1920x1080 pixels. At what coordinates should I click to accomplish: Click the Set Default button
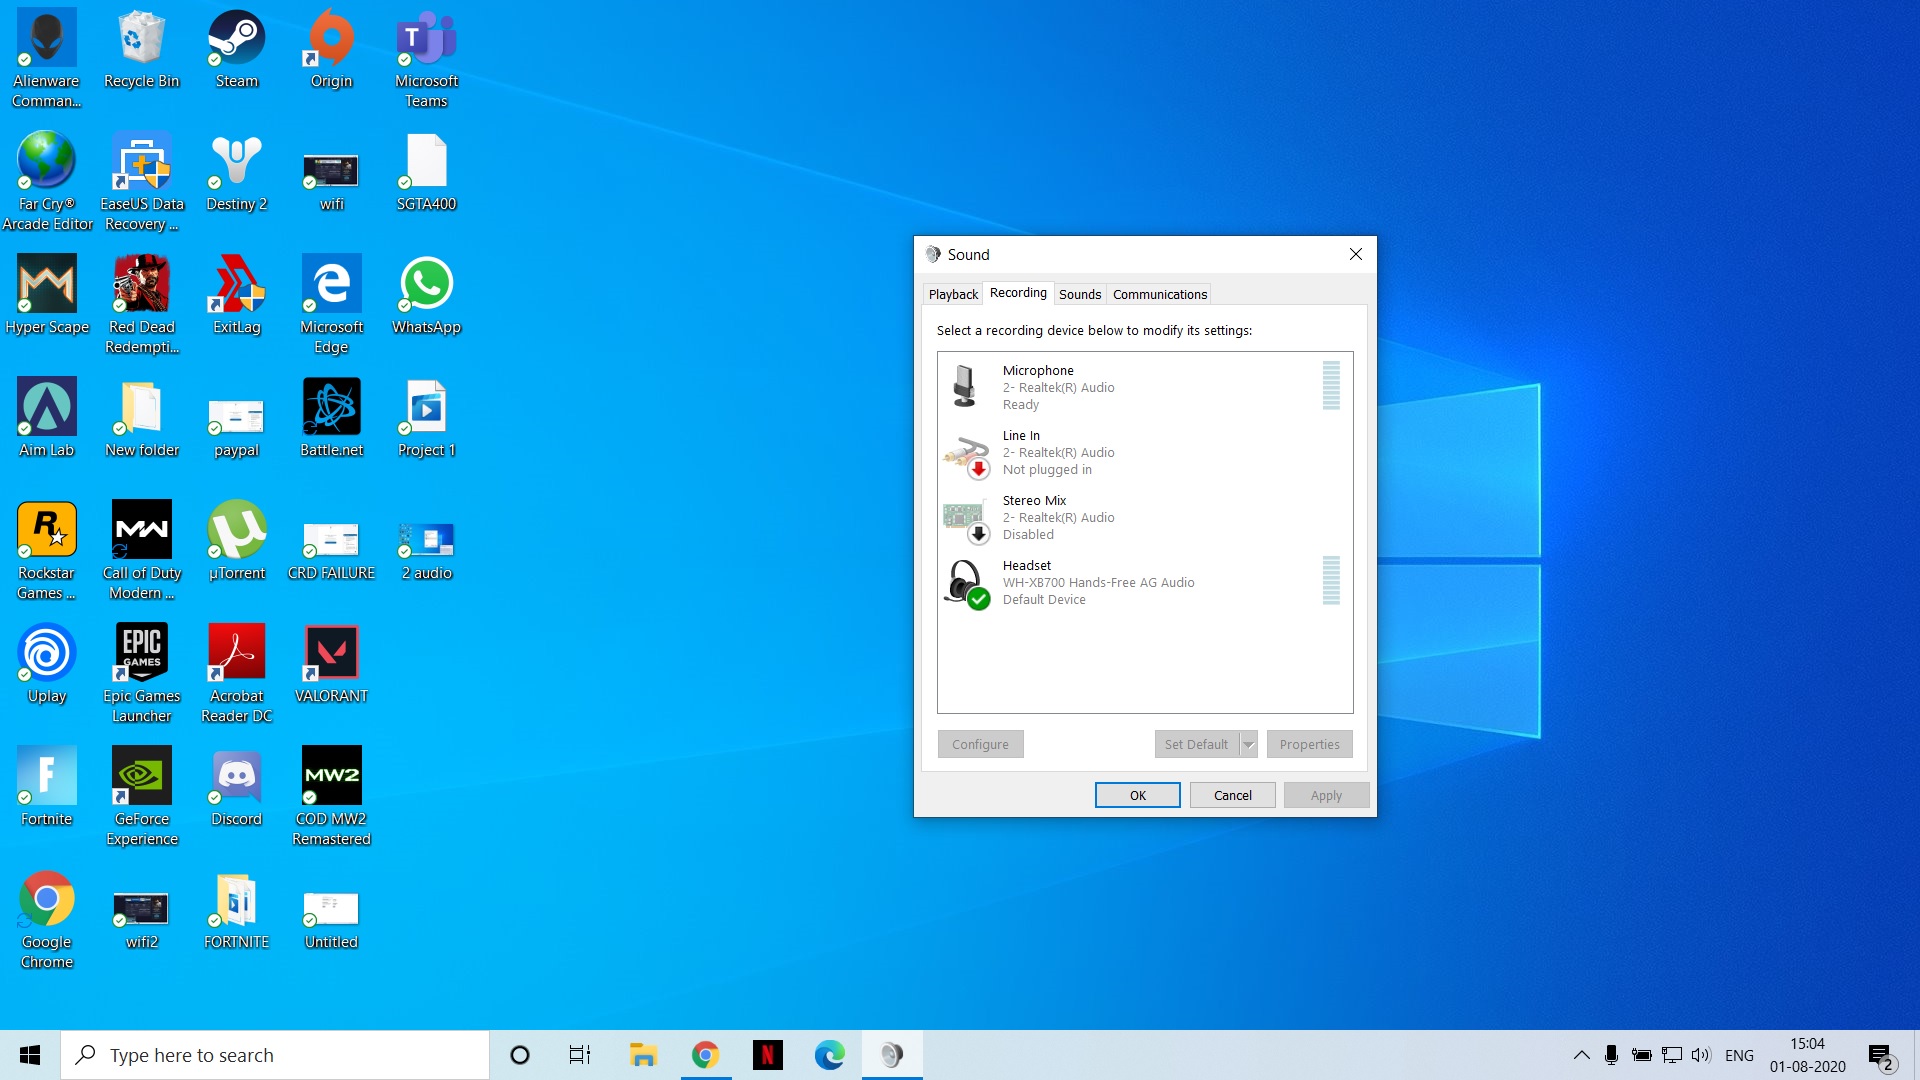(x=1196, y=744)
